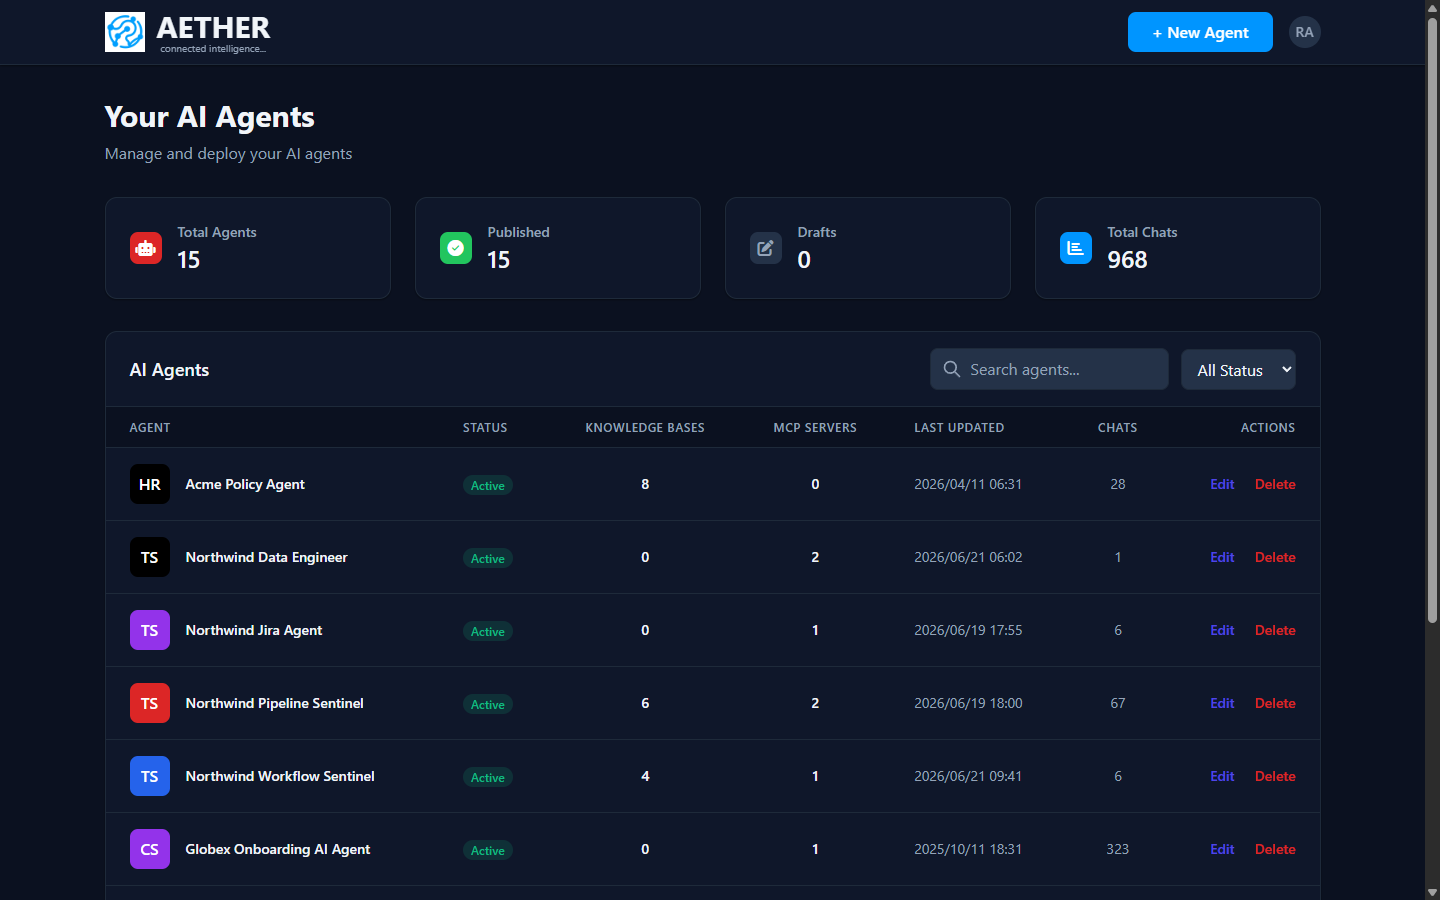This screenshot has width=1440, height=900.
Task: Click the CHATS column header
Action: point(1117,427)
